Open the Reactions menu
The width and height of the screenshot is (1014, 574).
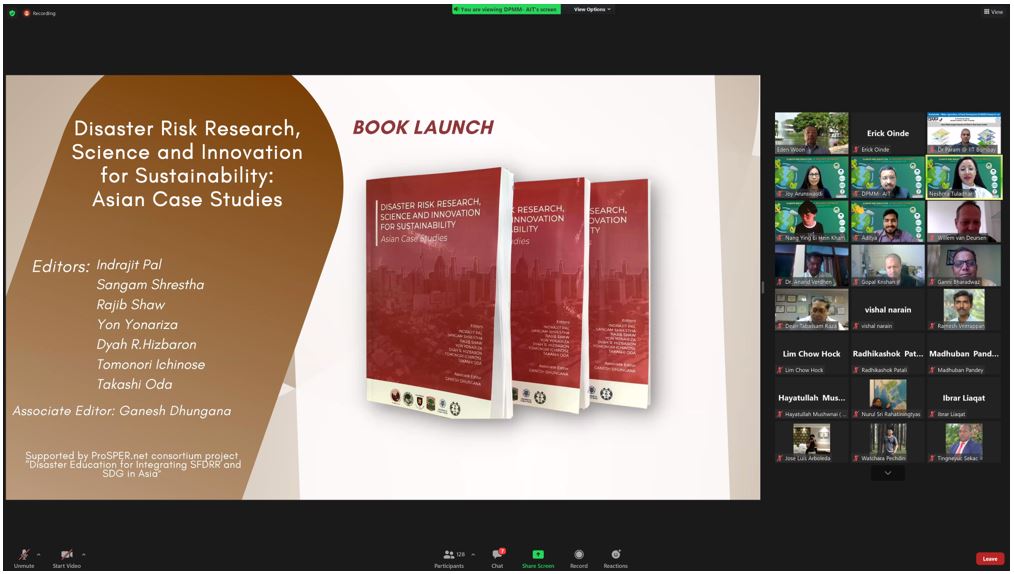(x=615, y=555)
